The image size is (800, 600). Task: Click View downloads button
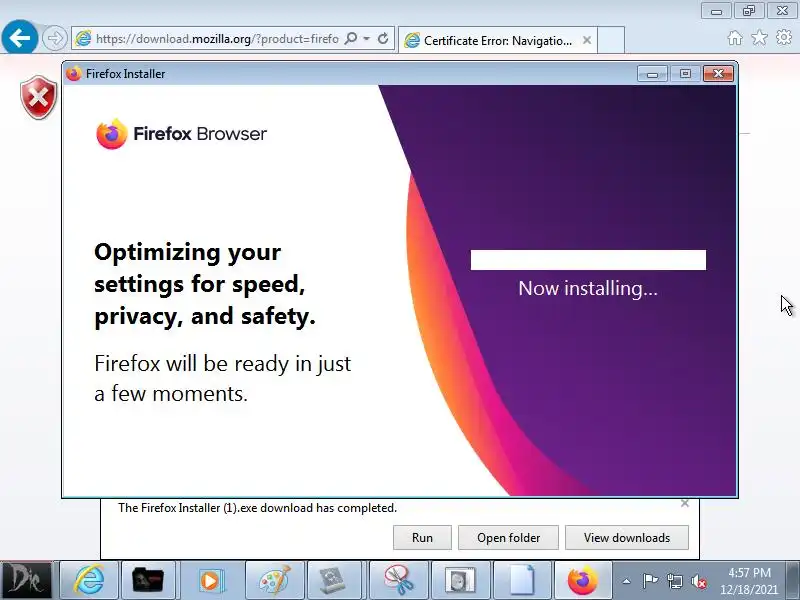tap(627, 538)
